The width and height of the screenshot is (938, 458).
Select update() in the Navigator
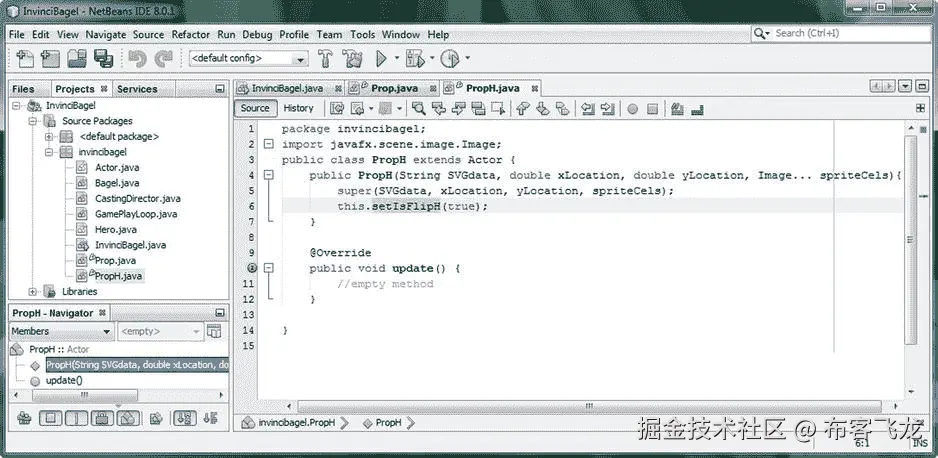64,380
